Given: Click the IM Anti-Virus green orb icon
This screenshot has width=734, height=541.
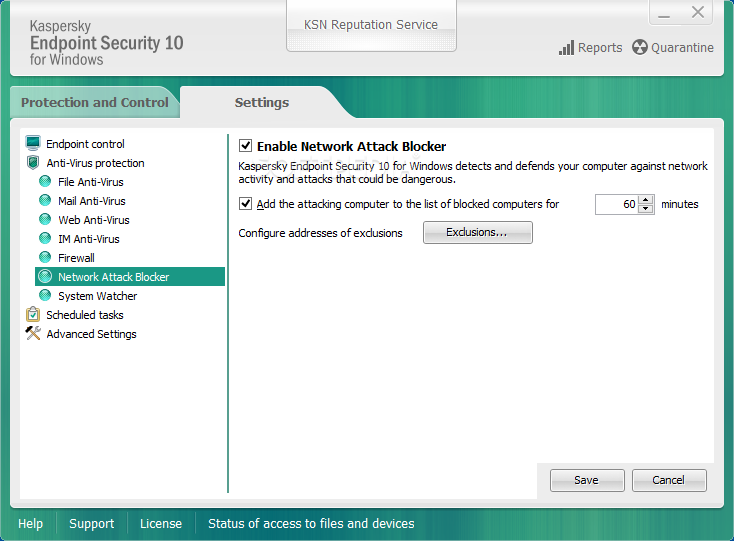Looking at the screenshot, I should (45, 239).
